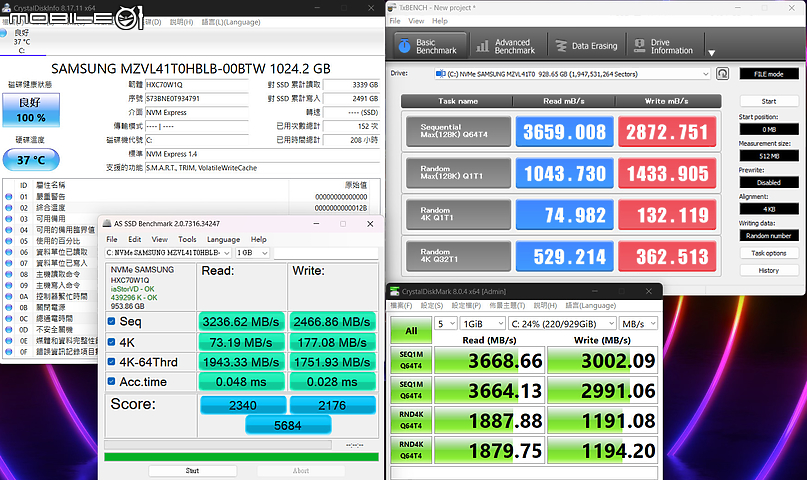Viewport: 807px width, 480px height.
Task: Open 說明(H) menu in CrystalDiskMark
Action: point(545,306)
